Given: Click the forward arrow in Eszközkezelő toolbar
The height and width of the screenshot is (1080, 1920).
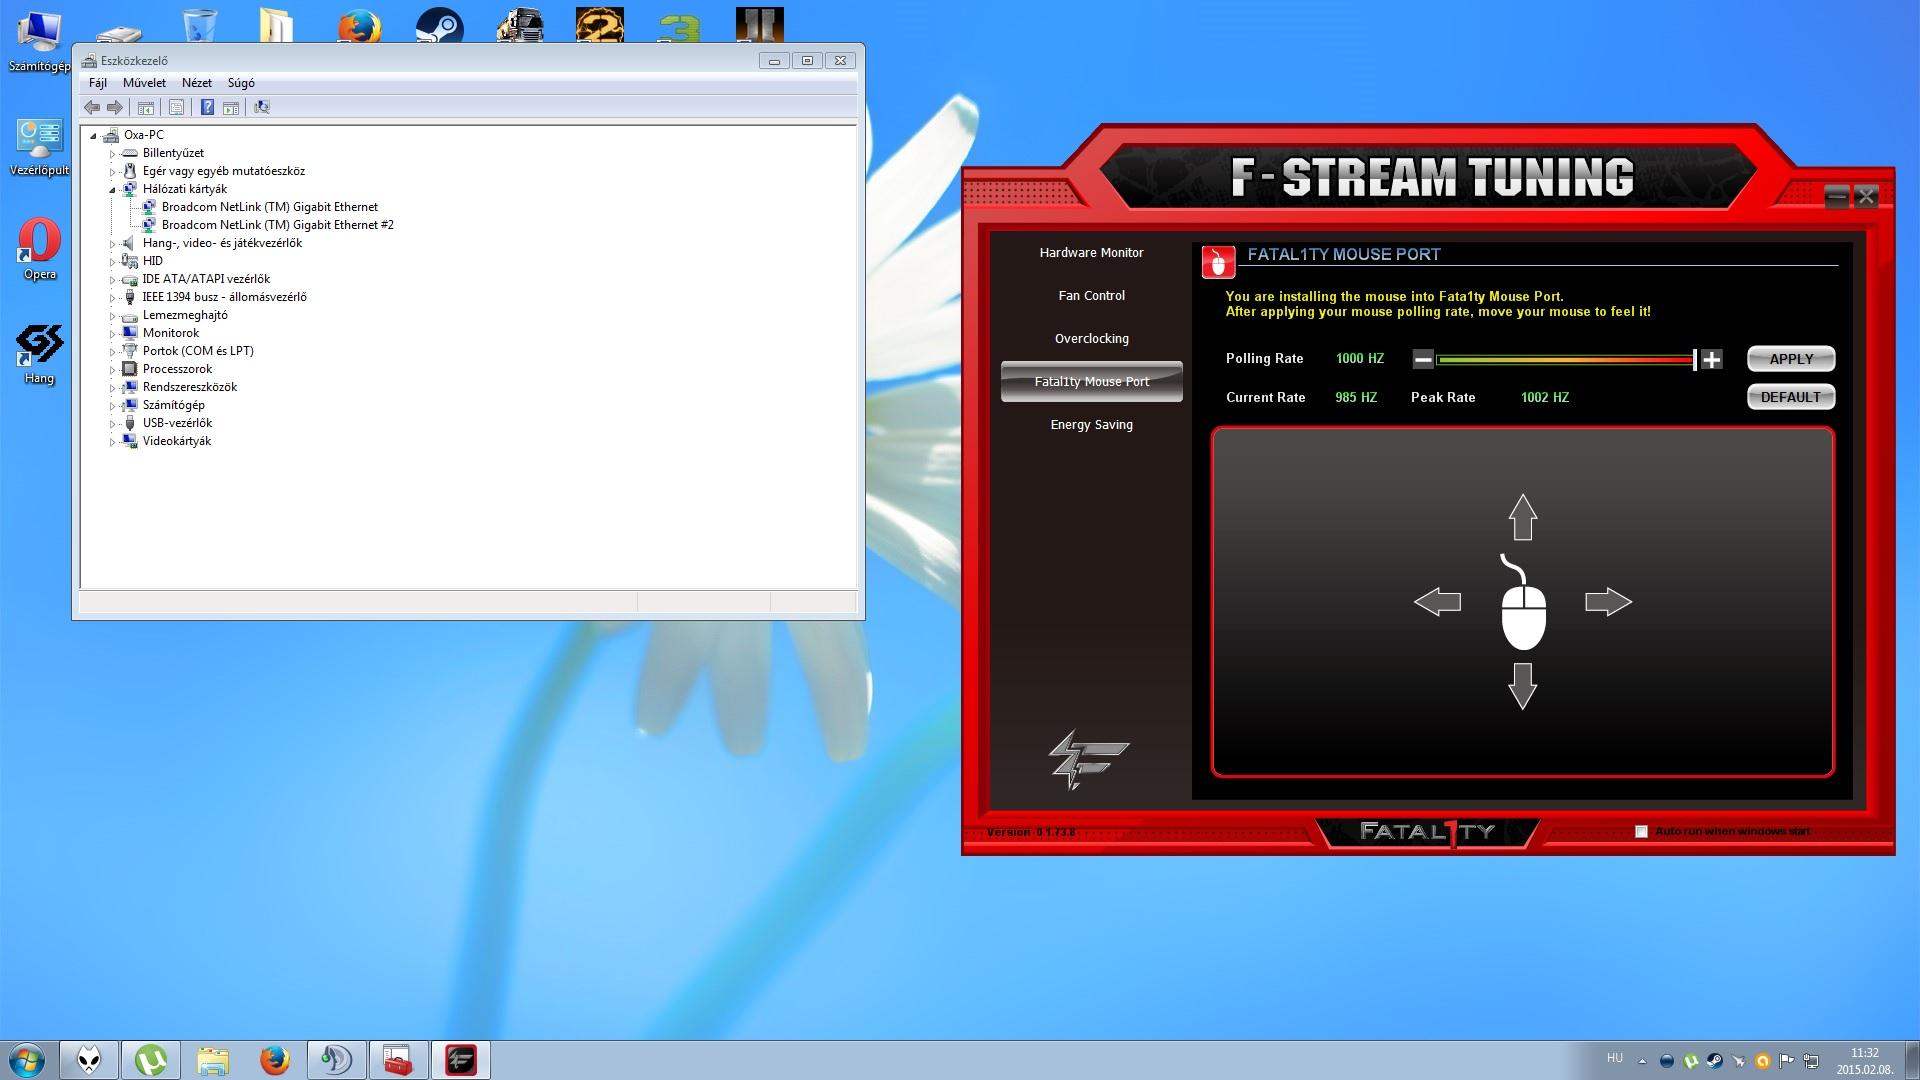Looking at the screenshot, I should pos(115,107).
